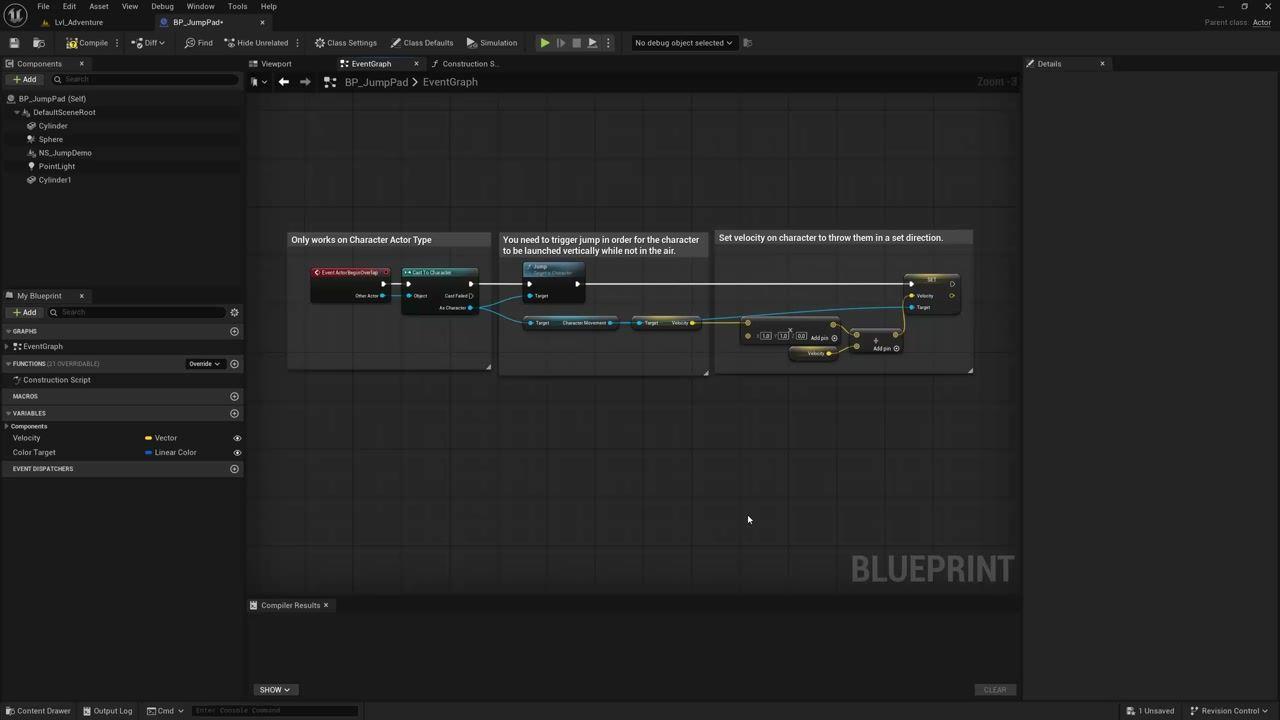Click BP_JumpPad in graph breadcrumb
Viewport: 1280px width, 720px height.
(376, 82)
